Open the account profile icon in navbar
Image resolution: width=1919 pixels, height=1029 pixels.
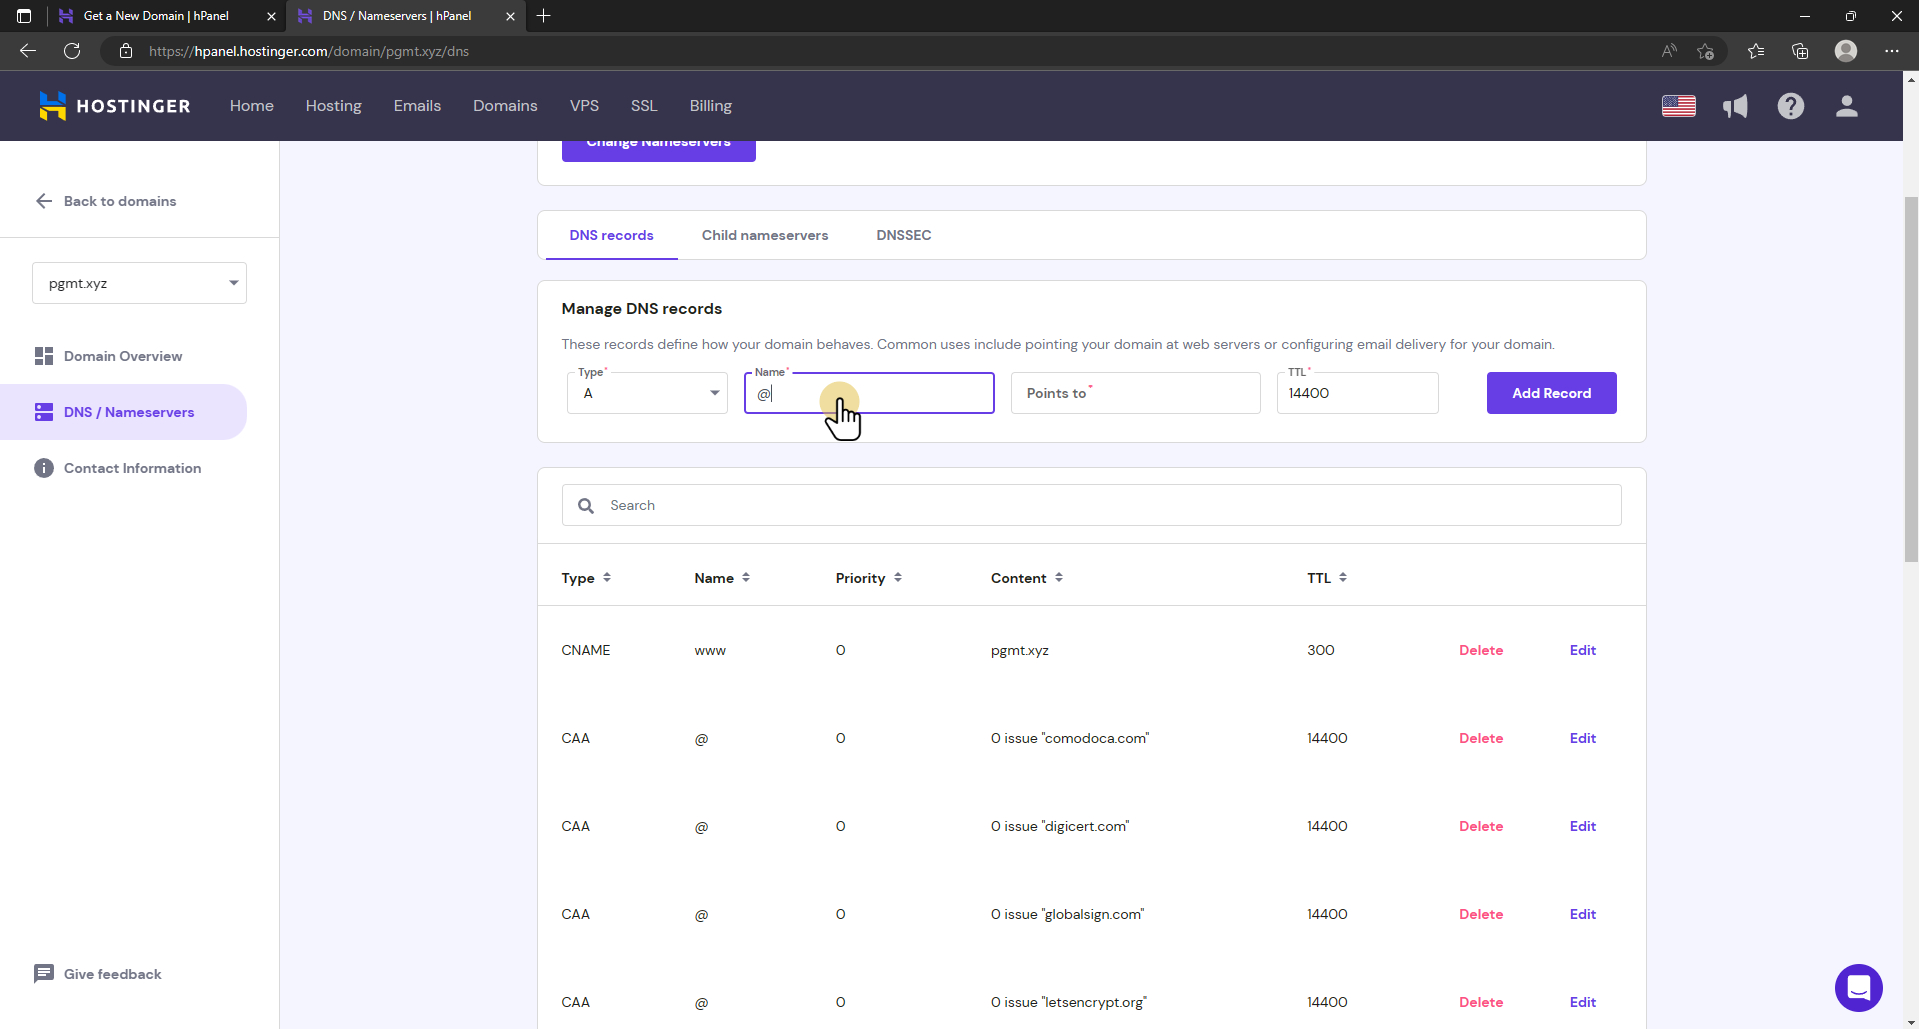point(1847,106)
